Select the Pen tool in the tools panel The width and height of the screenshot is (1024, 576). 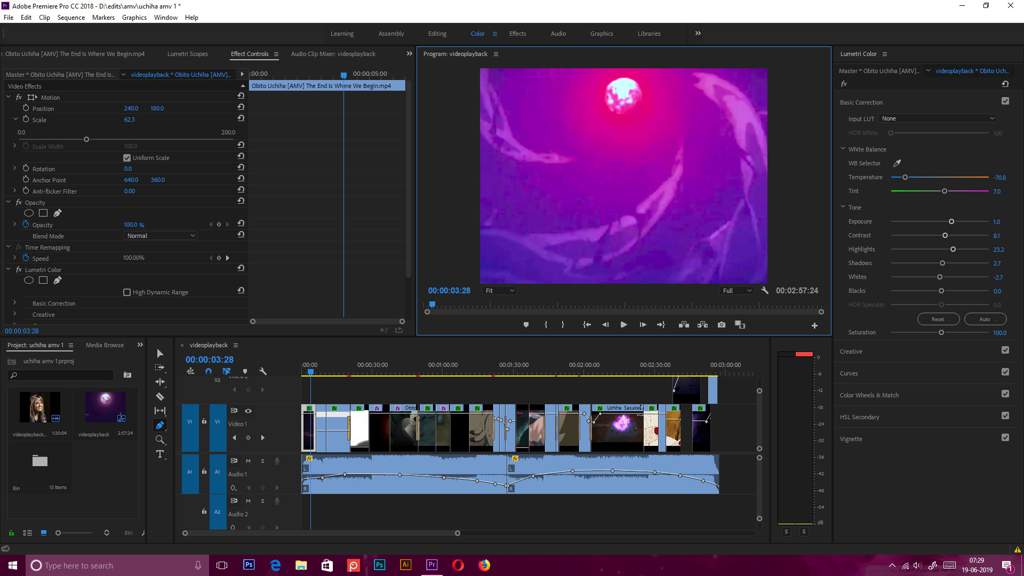[x=159, y=425]
